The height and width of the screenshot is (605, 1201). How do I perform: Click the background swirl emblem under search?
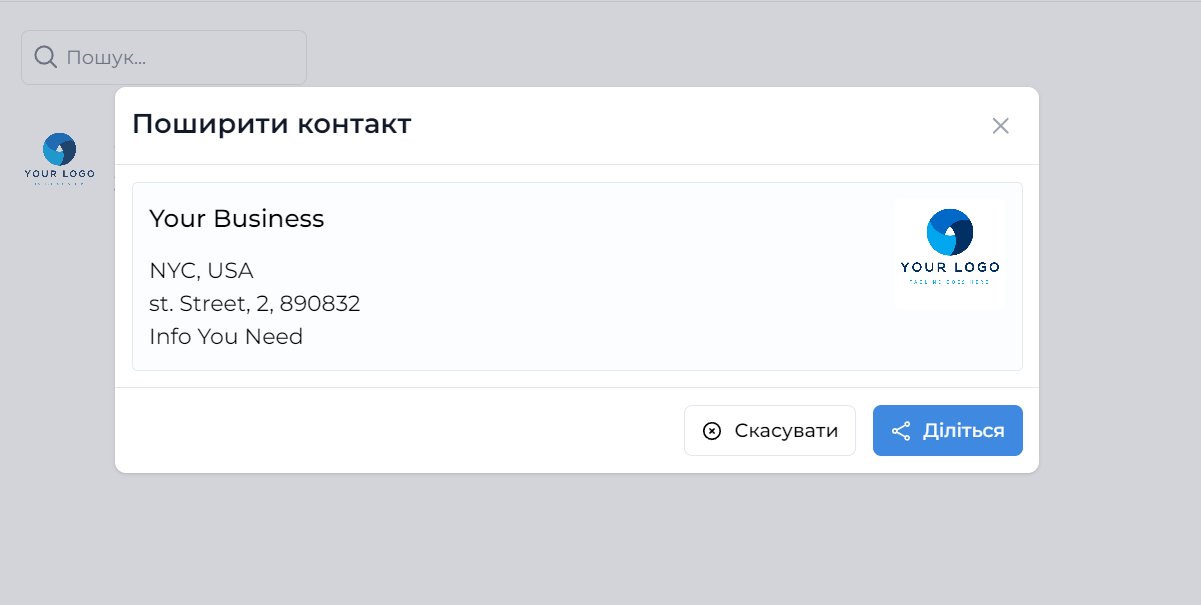point(59,150)
